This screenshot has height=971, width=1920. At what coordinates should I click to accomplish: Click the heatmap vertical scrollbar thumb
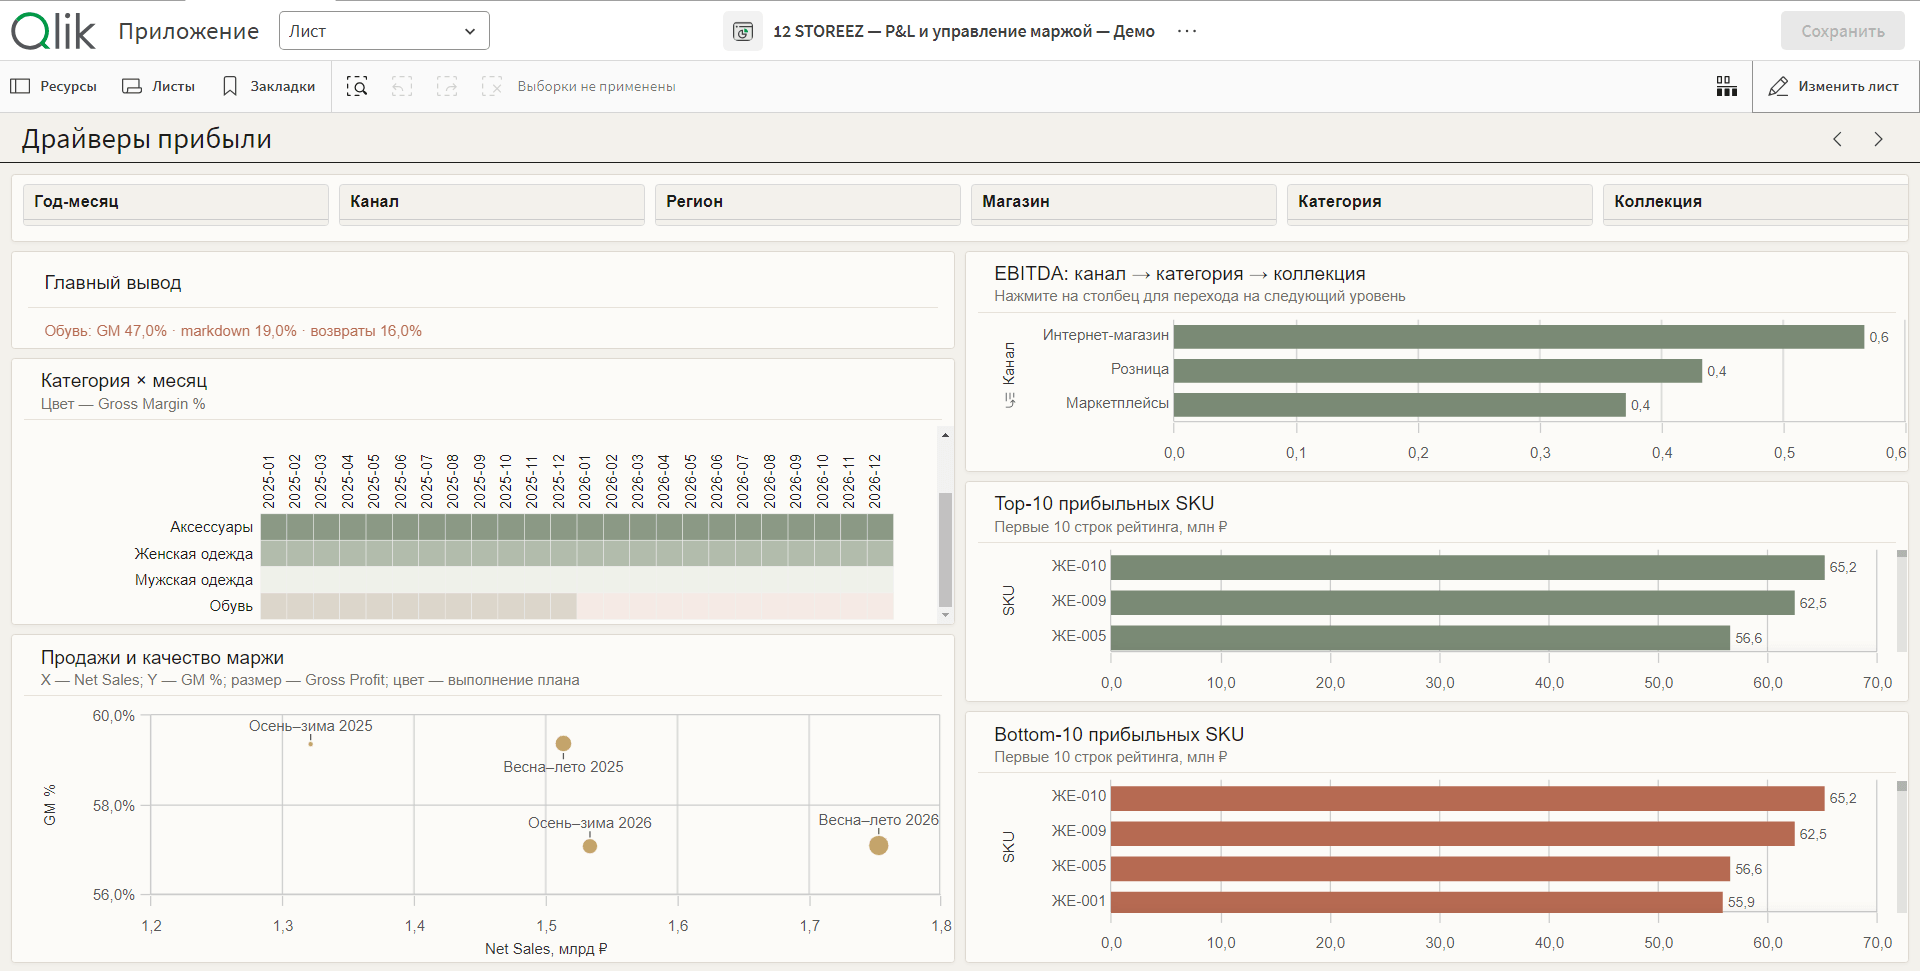click(x=945, y=550)
